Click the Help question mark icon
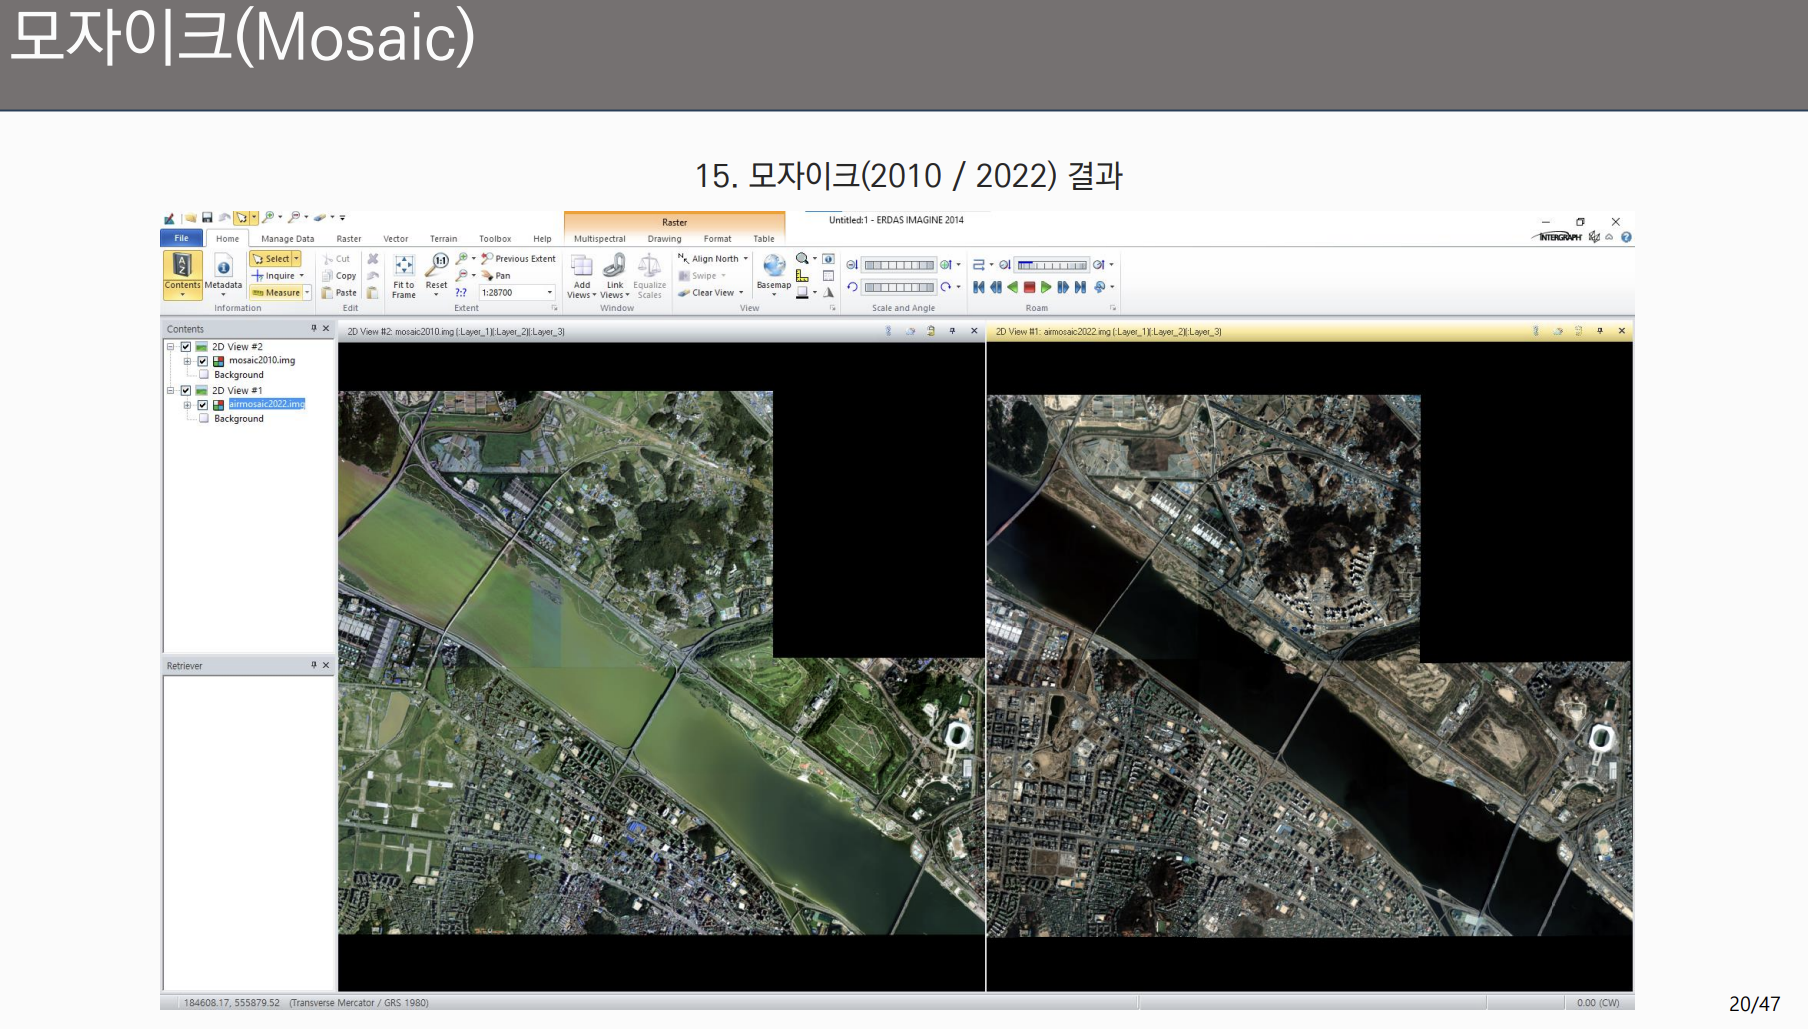 (x=1626, y=237)
